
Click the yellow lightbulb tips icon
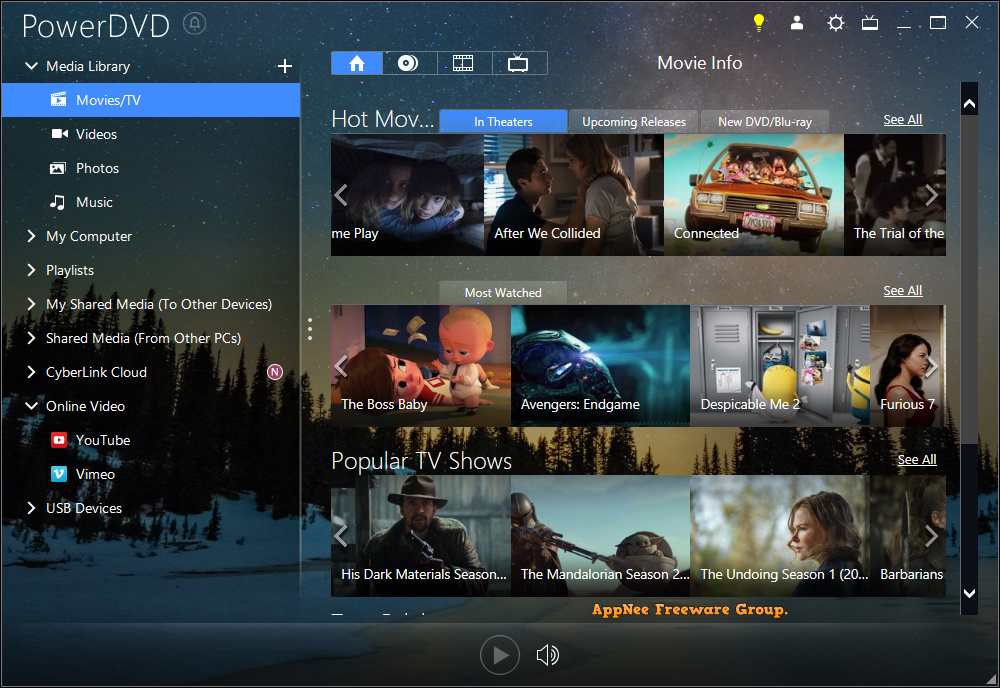758,23
